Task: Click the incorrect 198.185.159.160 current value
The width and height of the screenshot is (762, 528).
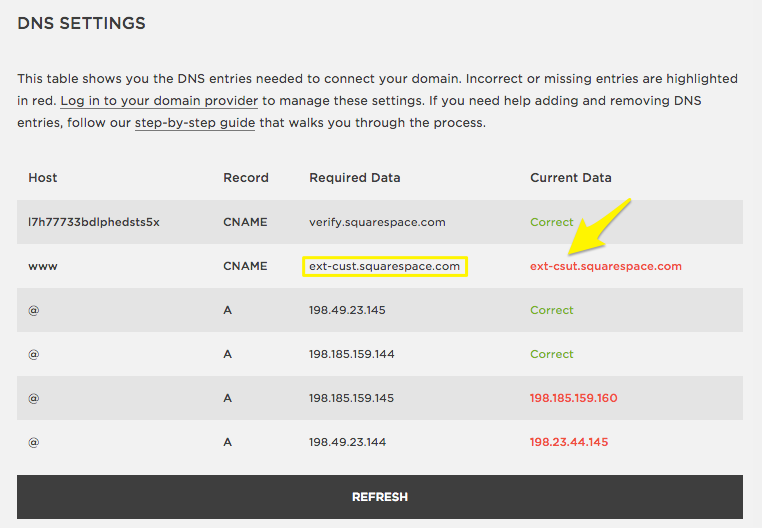Action: [573, 398]
